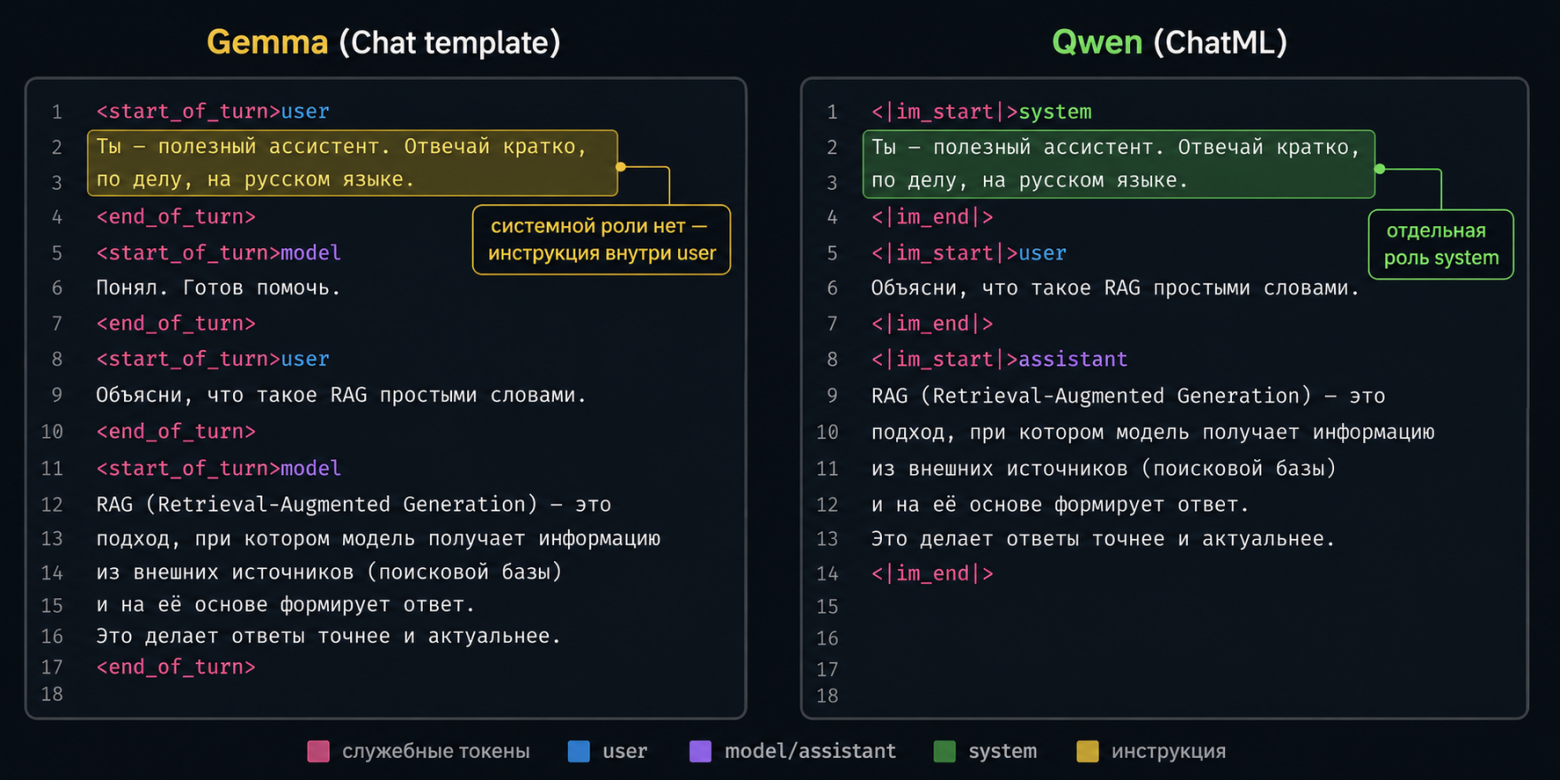Click the yellow callout системной роли нет

[x=601, y=240]
